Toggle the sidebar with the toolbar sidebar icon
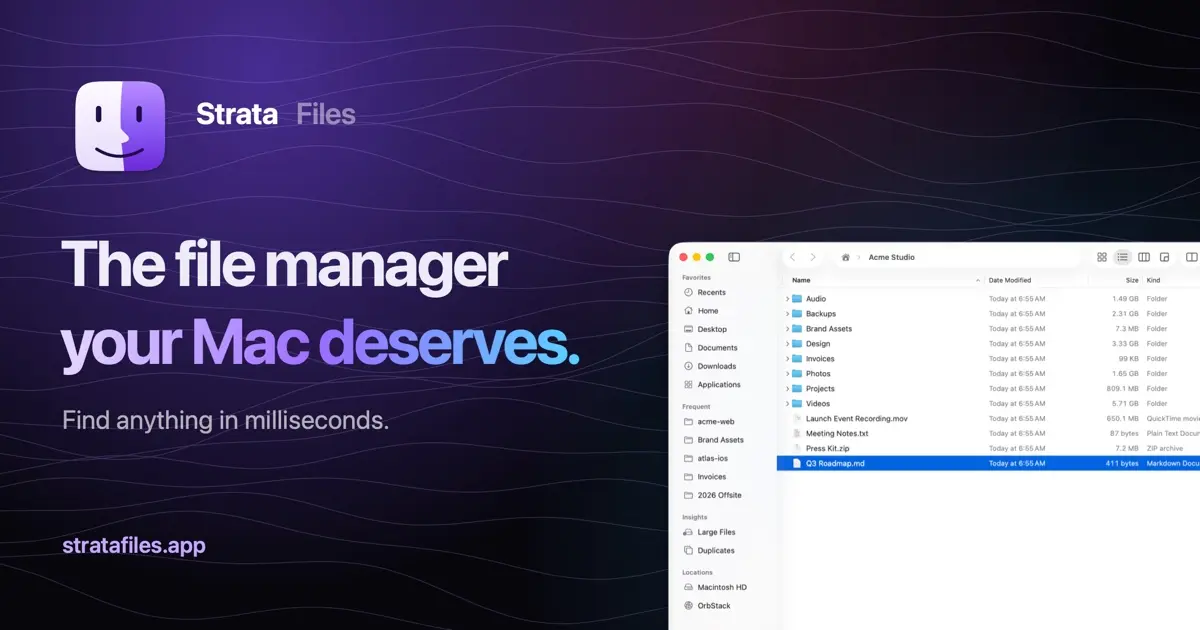Image resolution: width=1200 pixels, height=630 pixels. tap(734, 257)
